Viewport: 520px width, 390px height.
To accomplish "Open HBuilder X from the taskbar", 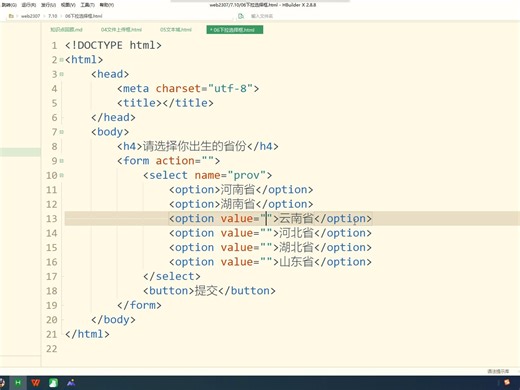I will (x=18, y=383).
